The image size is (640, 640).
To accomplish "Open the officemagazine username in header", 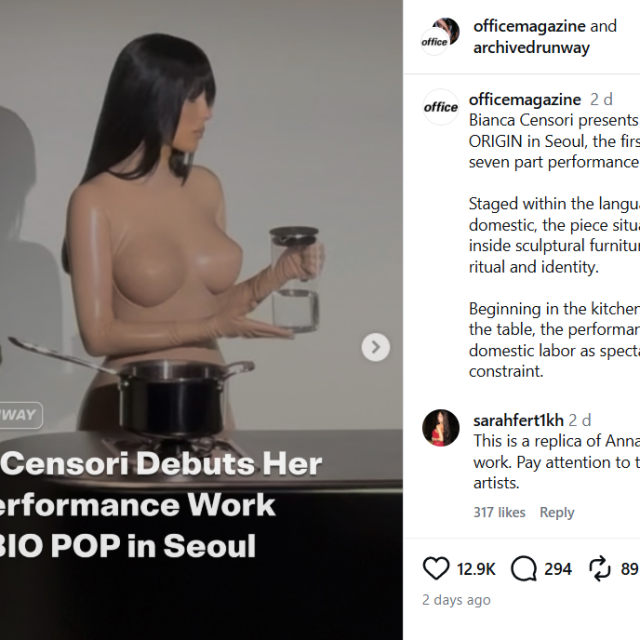I will 529,26.
